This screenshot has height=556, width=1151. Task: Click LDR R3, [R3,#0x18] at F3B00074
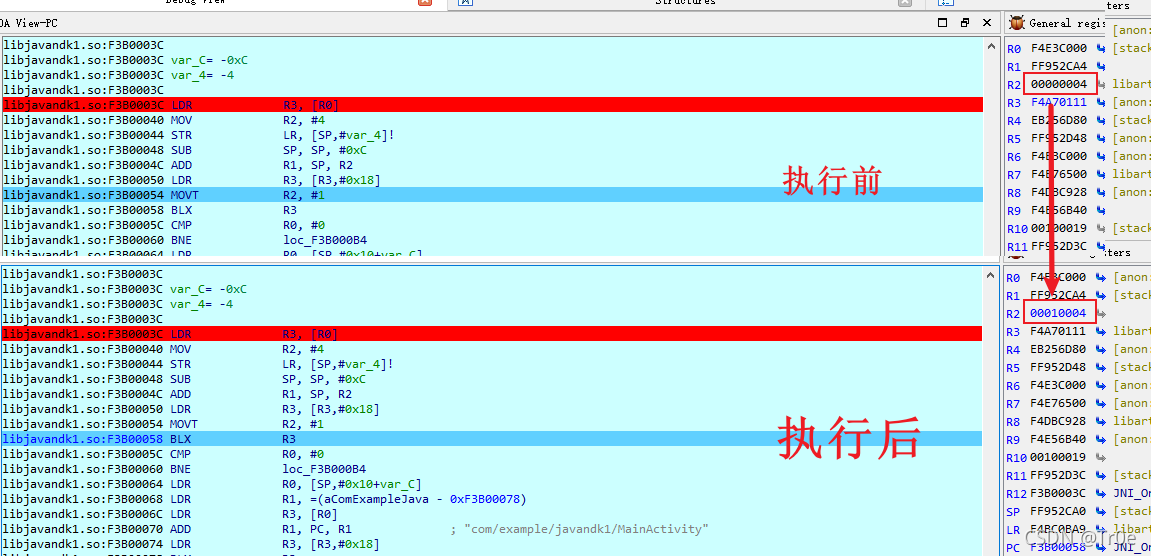pyautogui.click(x=492, y=544)
